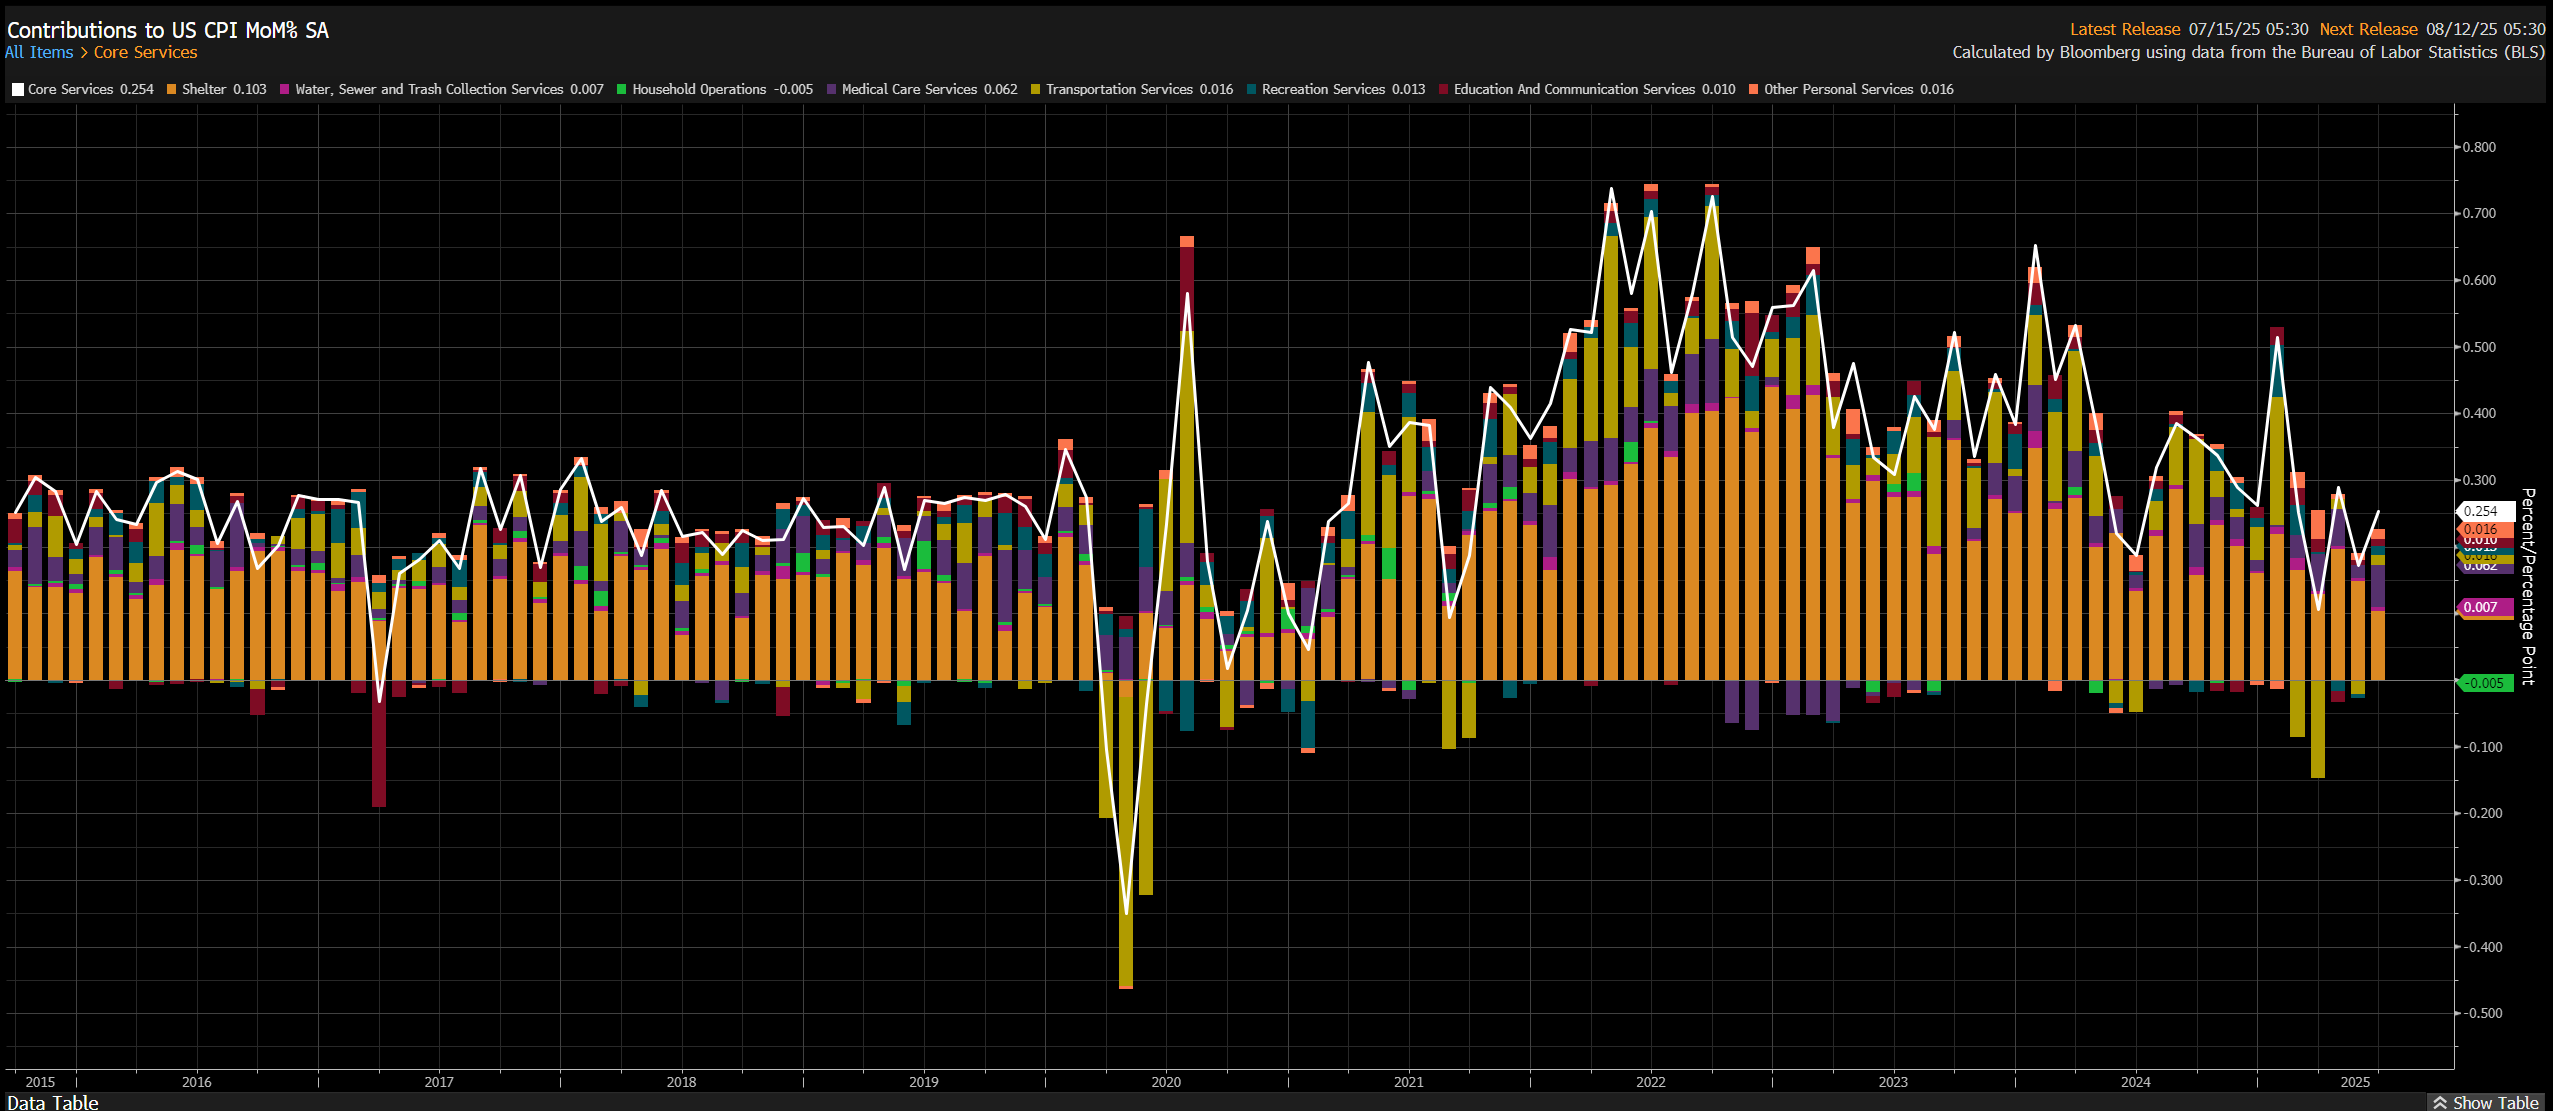Image resolution: width=2553 pixels, height=1111 pixels.
Task: Click the Shelter legend color swatch
Action: 172,90
